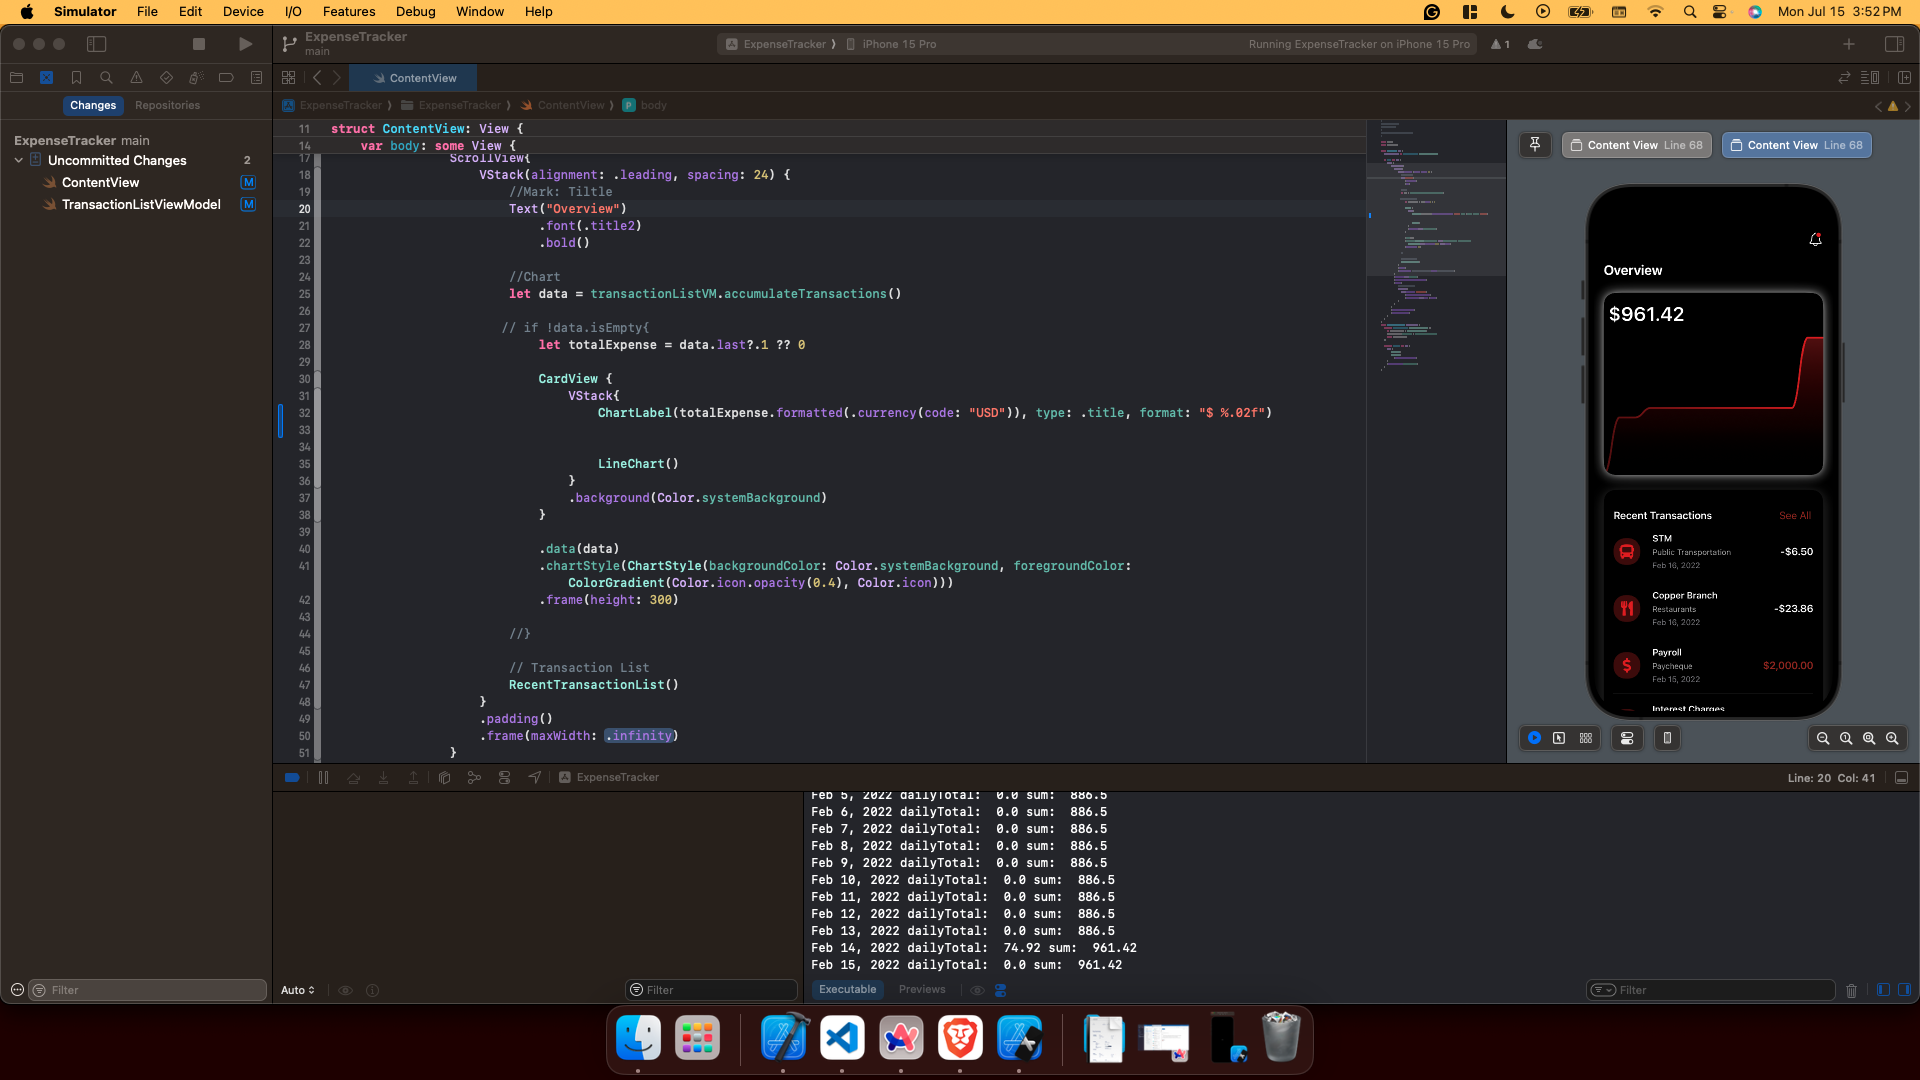Screen dimensions: 1920x1080
Task: Pin the canvas preview
Action: (1535, 145)
